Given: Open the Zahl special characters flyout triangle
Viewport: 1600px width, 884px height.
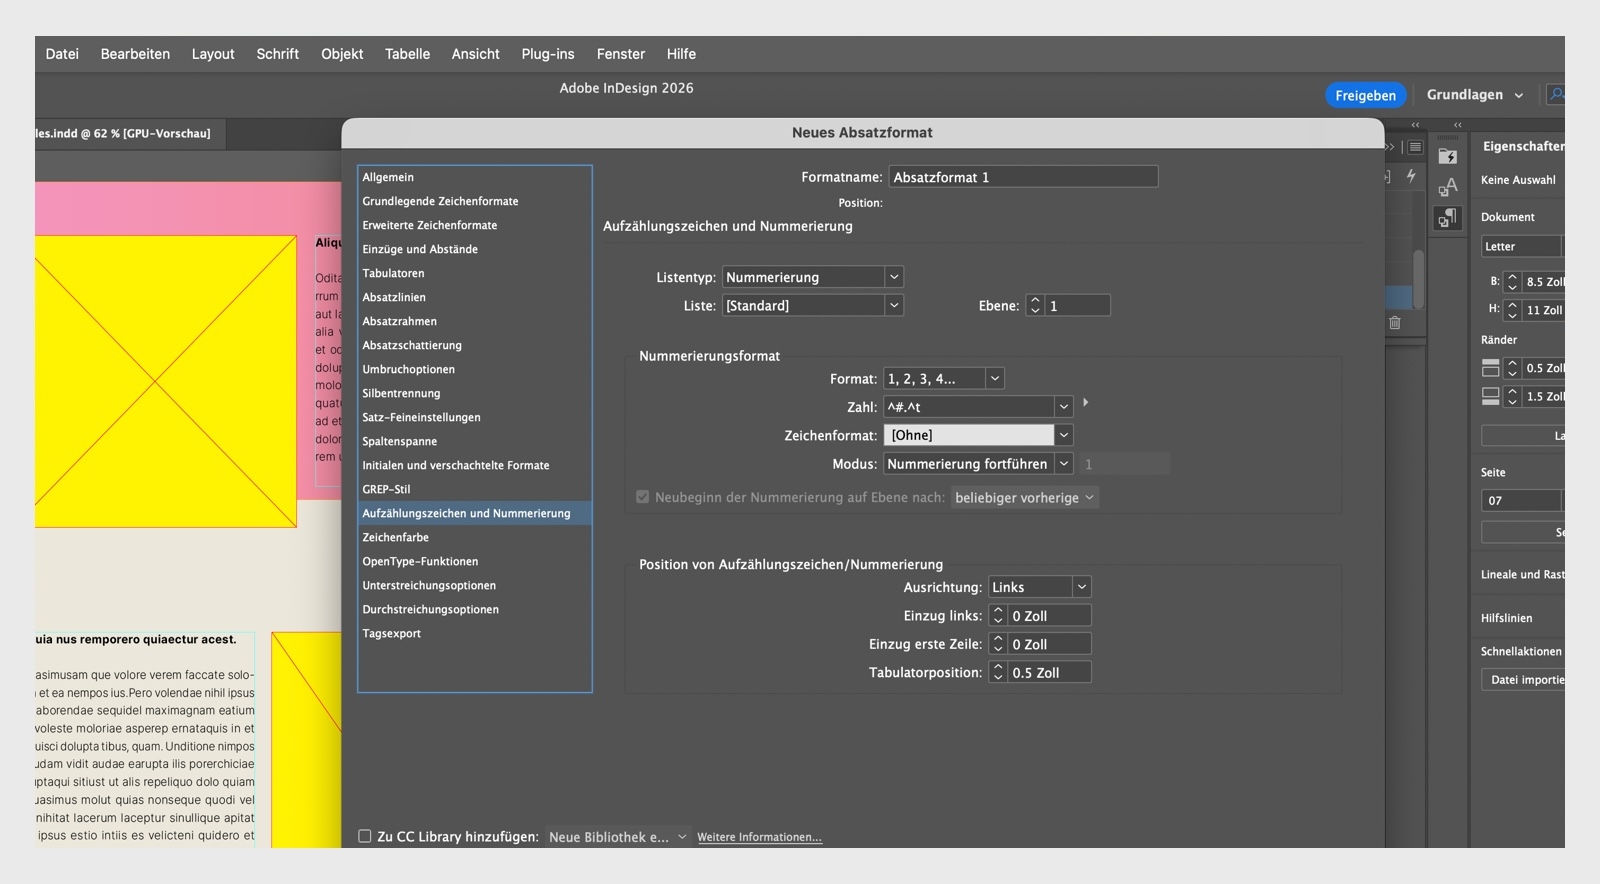Looking at the screenshot, I should [1085, 402].
